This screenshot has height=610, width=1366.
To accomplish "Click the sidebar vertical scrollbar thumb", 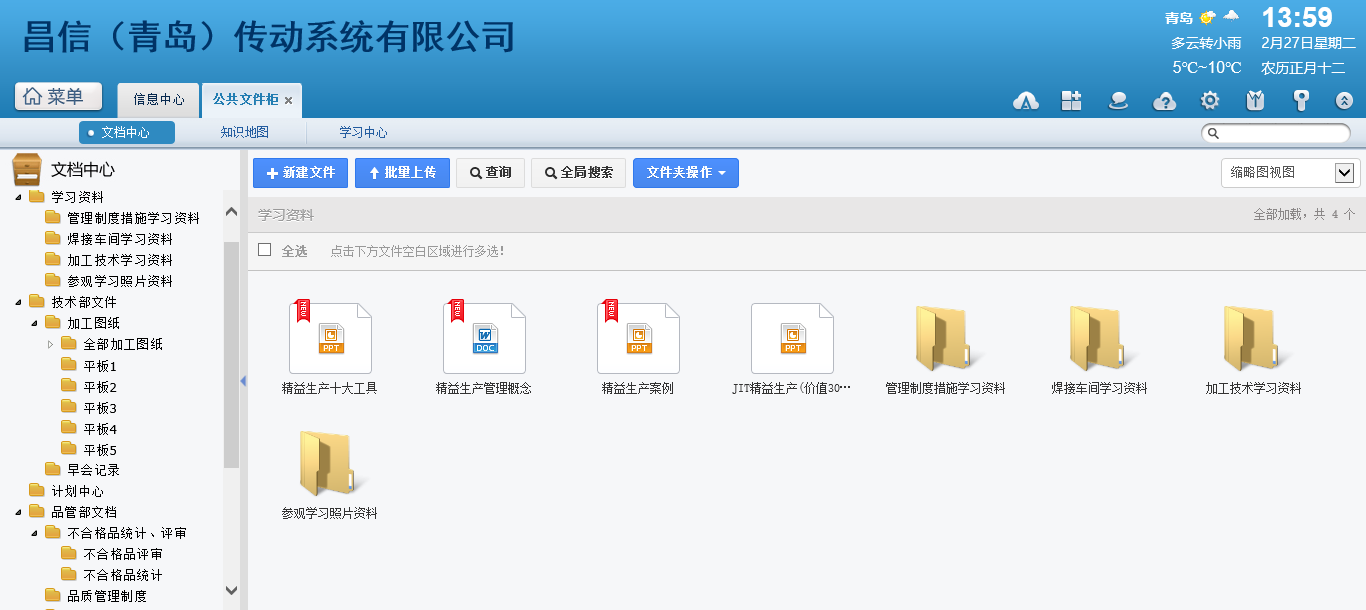I will pos(231,354).
